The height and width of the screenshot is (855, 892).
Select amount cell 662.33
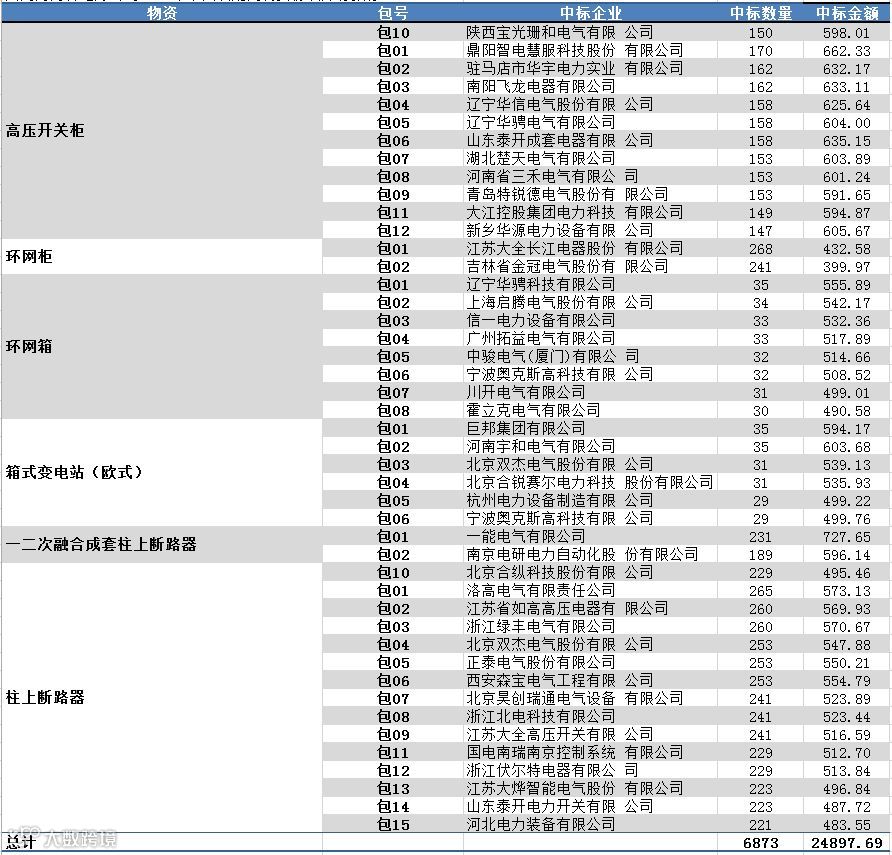tap(846, 51)
